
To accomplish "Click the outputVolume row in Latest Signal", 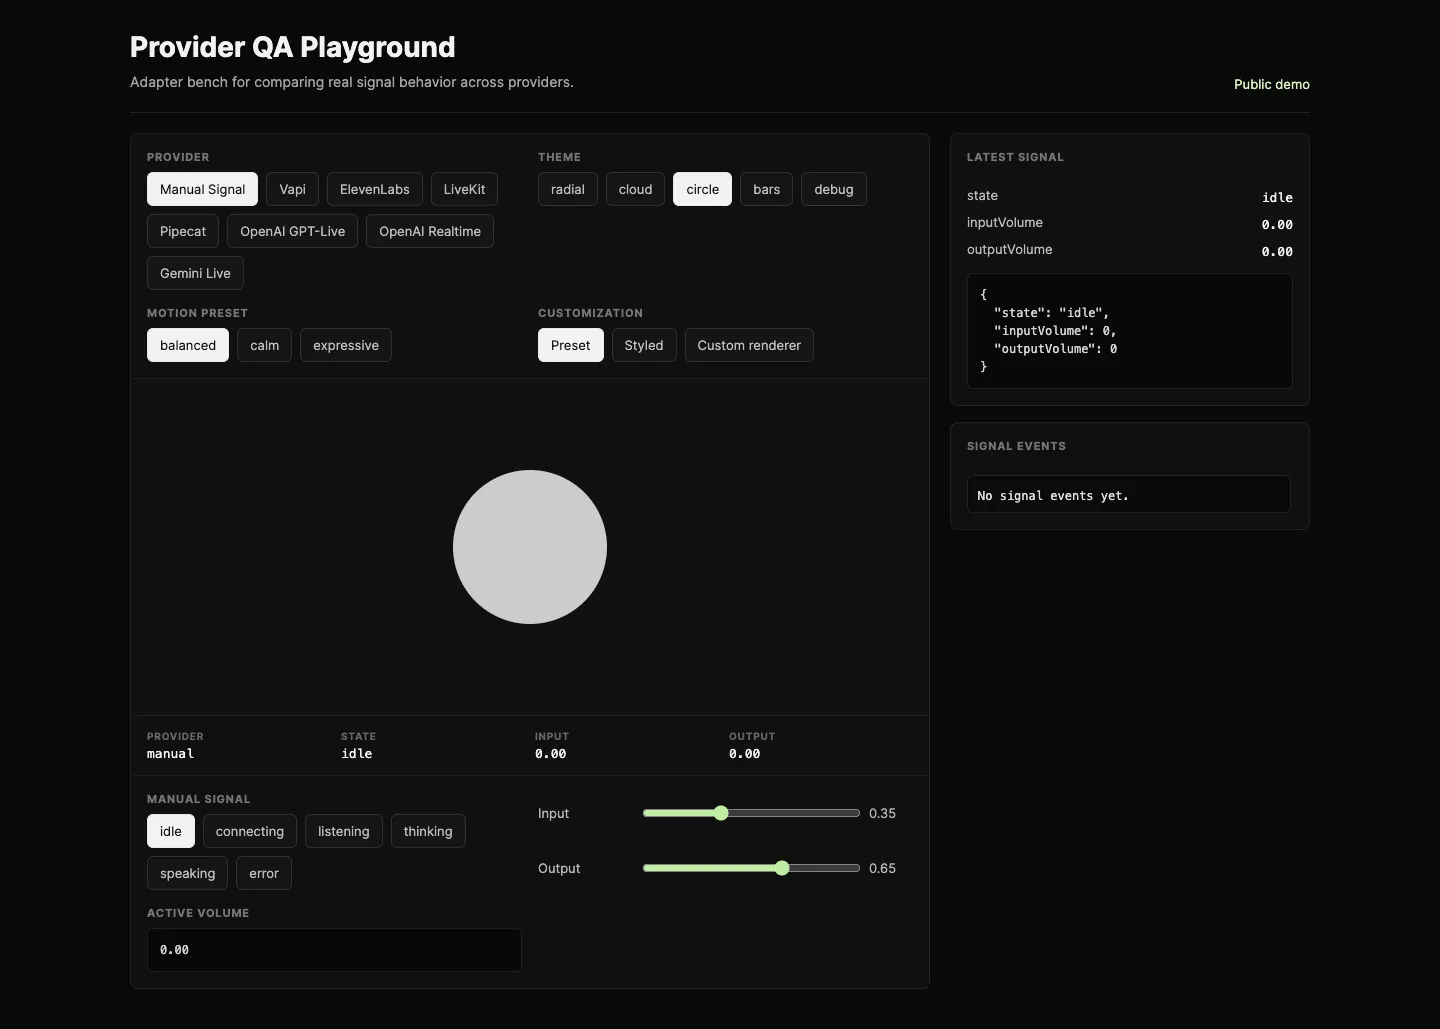I will (1130, 250).
